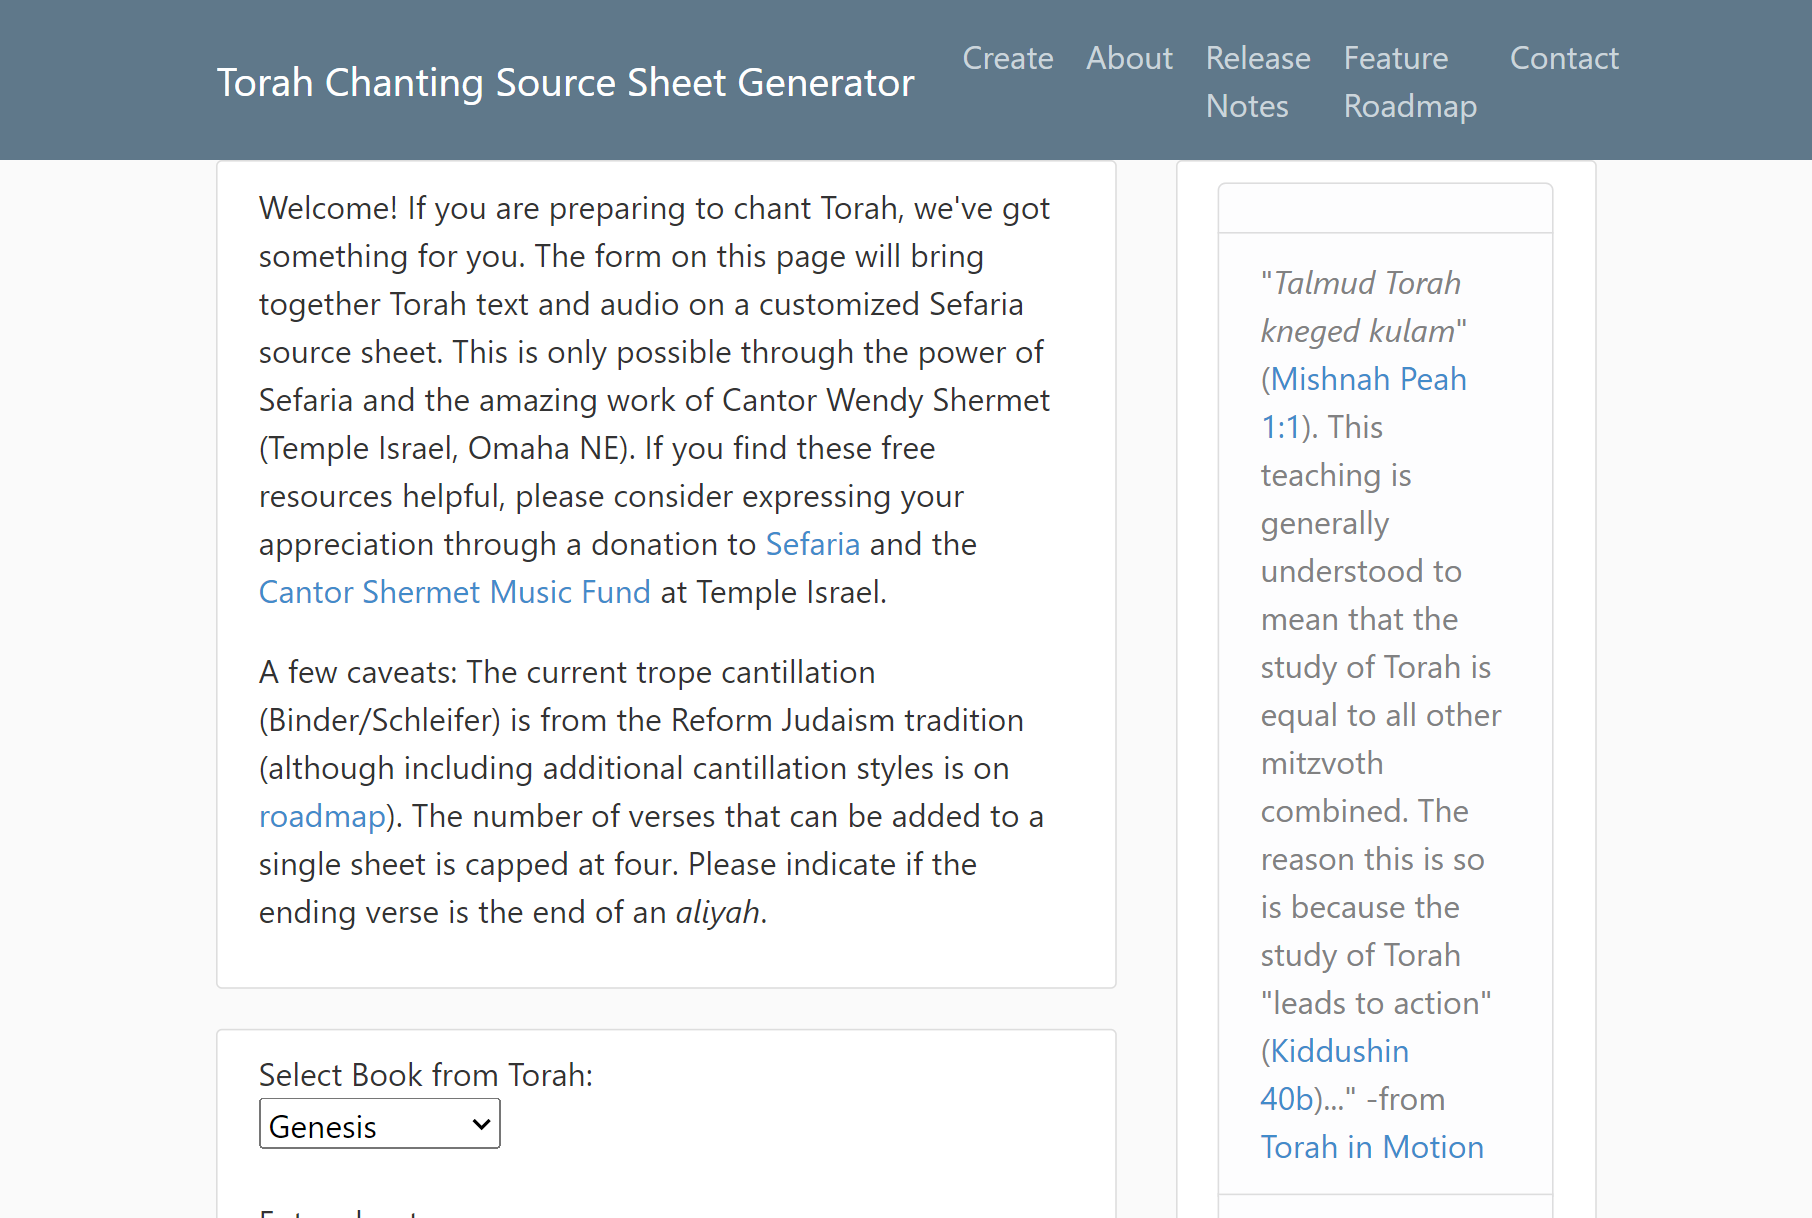The image size is (1812, 1218).
Task: Click the chevron arrow on the book selector
Action: (x=481, y=1125)
